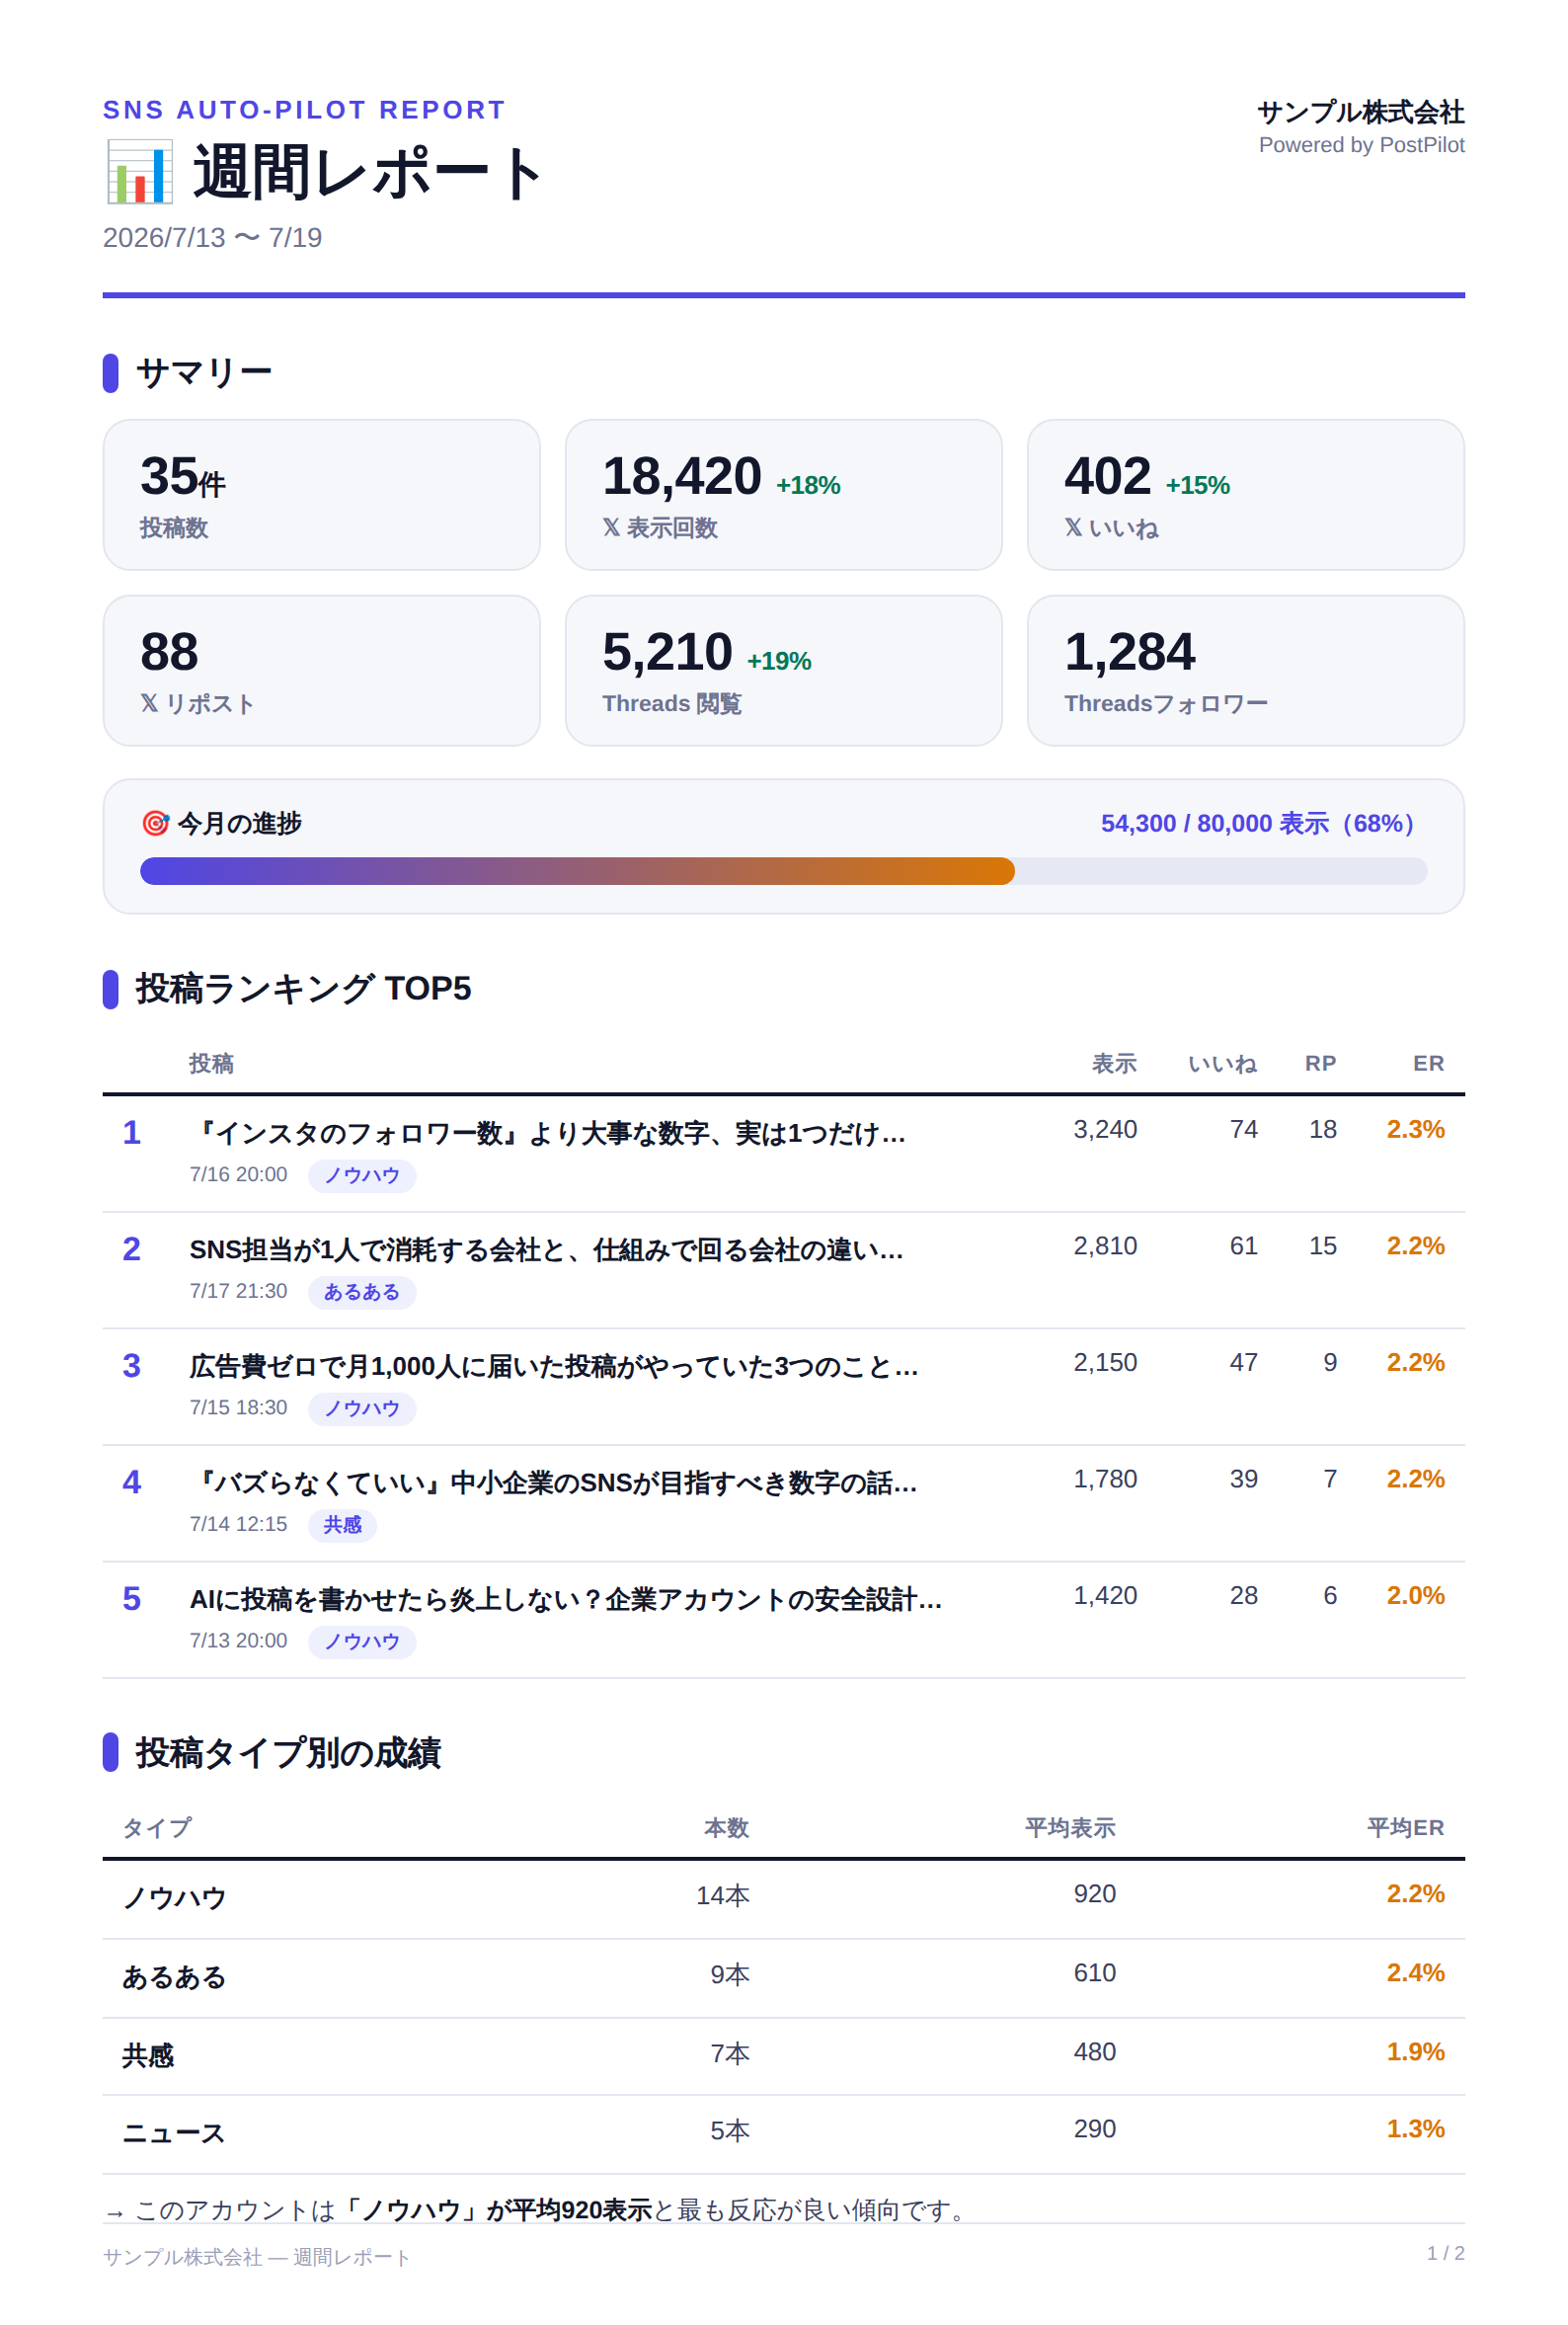The image size is (1568, 2325).
Task: Select the ノウハウ tag under ranking post 5
Action: 362,1641
